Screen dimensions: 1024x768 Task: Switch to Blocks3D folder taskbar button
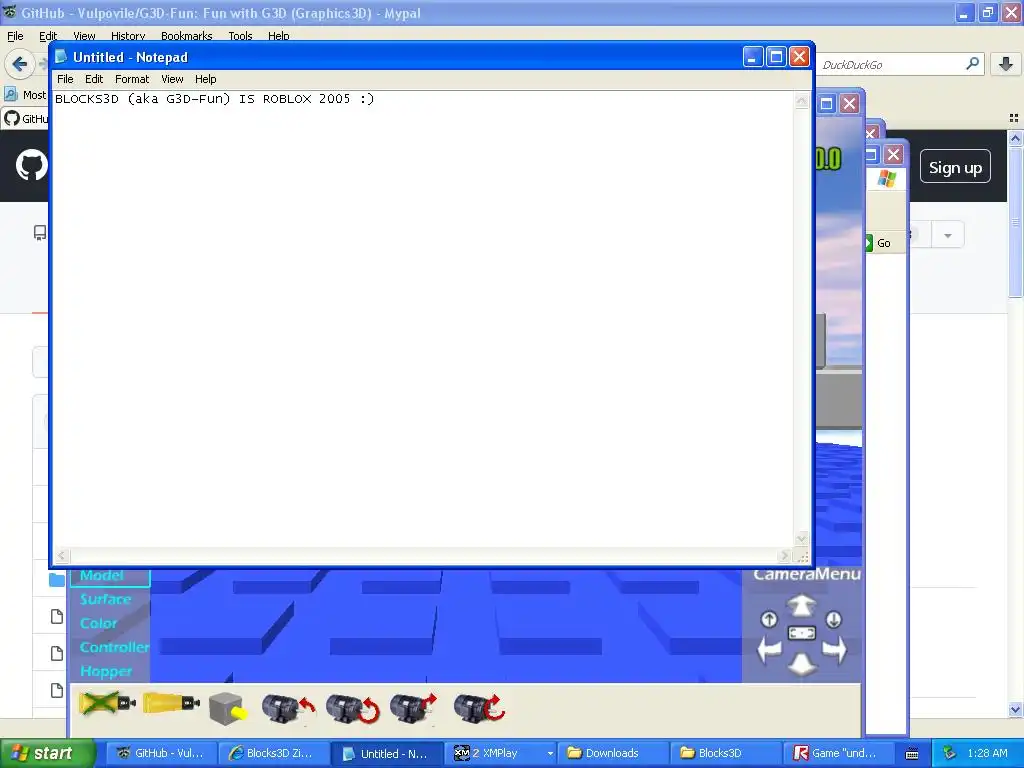click(x=725, y=753)
